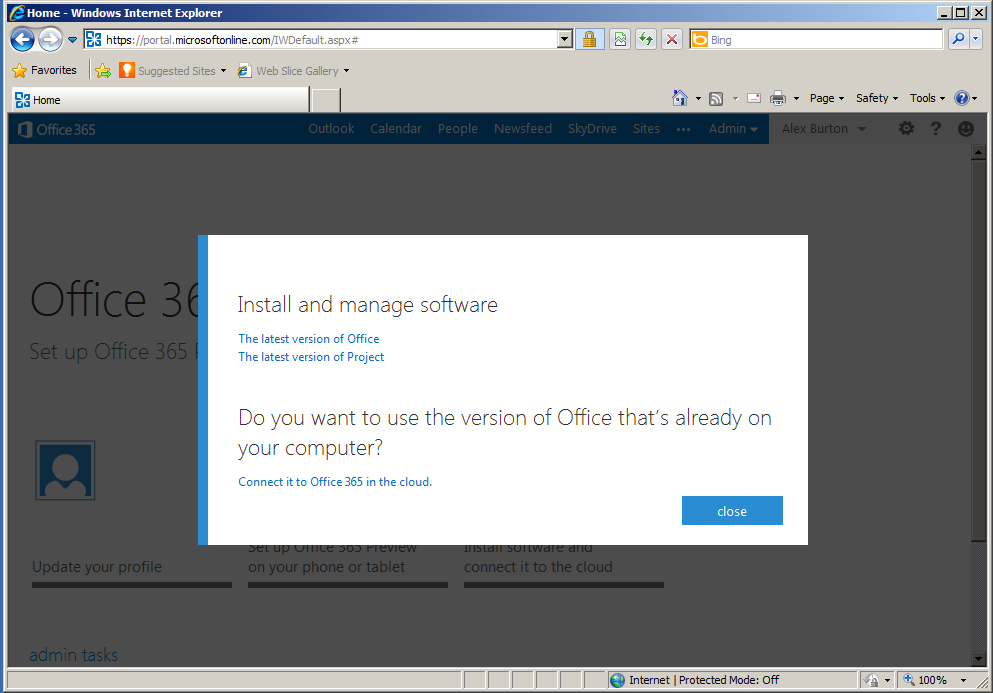Click the Print icon
This screenshot has height=693, width=993.
(x=778, y=98)
